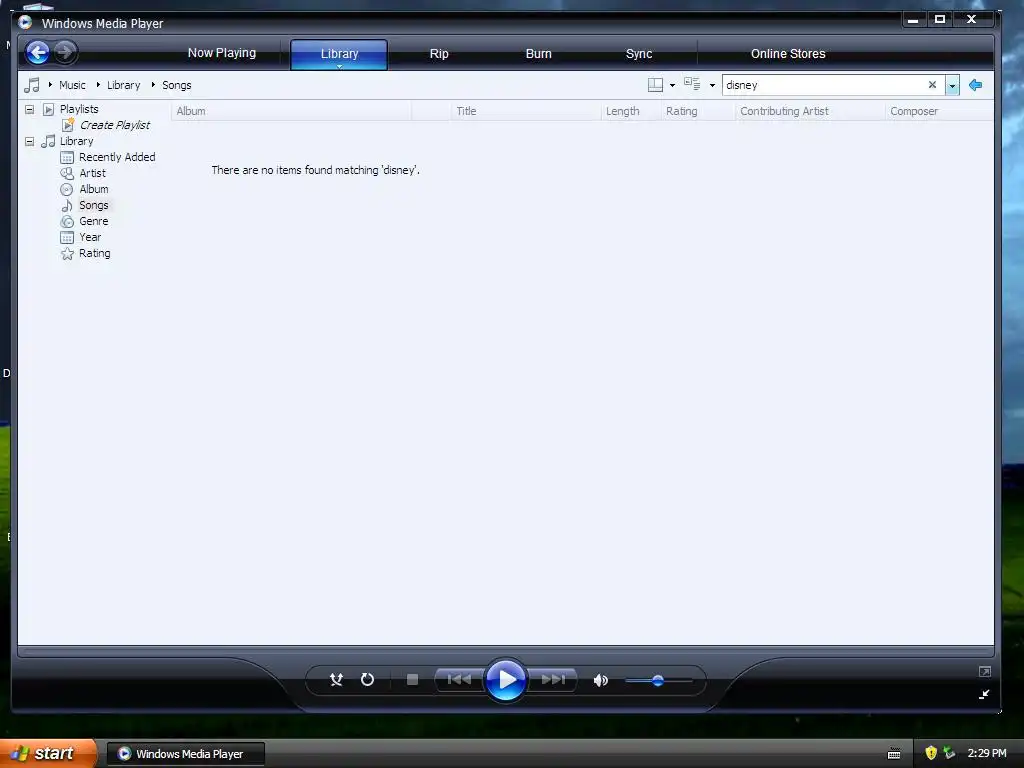Click Windows Media Player taskbar button
This screenshot has width=1024, height=768.
pyautogui.click(x=185, y=754)
